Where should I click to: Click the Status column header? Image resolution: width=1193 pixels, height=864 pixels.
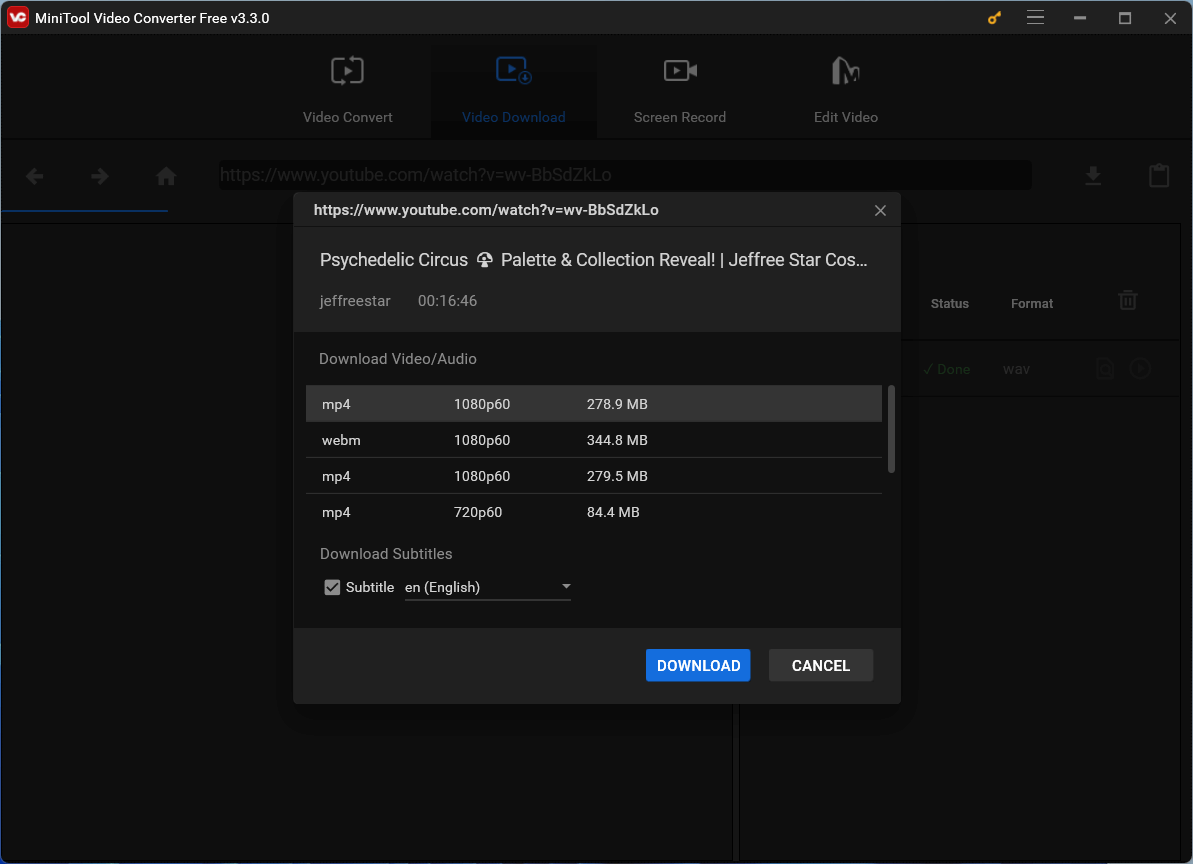[950, 303]
